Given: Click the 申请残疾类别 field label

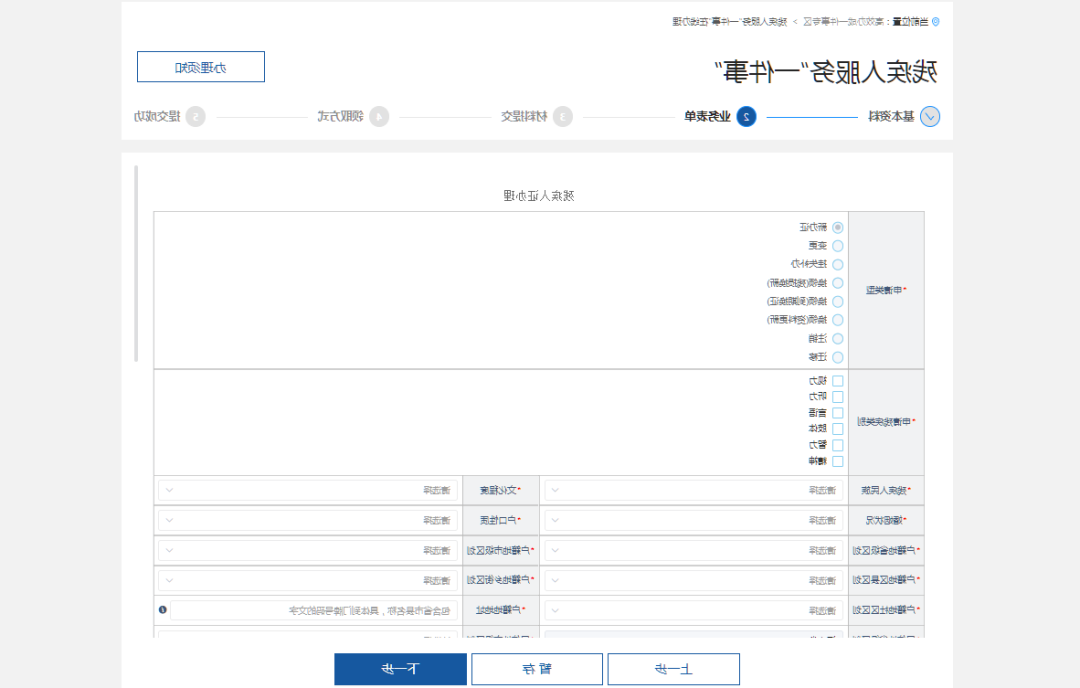Looking at the screenshot, I should click(x=886, y=421).
